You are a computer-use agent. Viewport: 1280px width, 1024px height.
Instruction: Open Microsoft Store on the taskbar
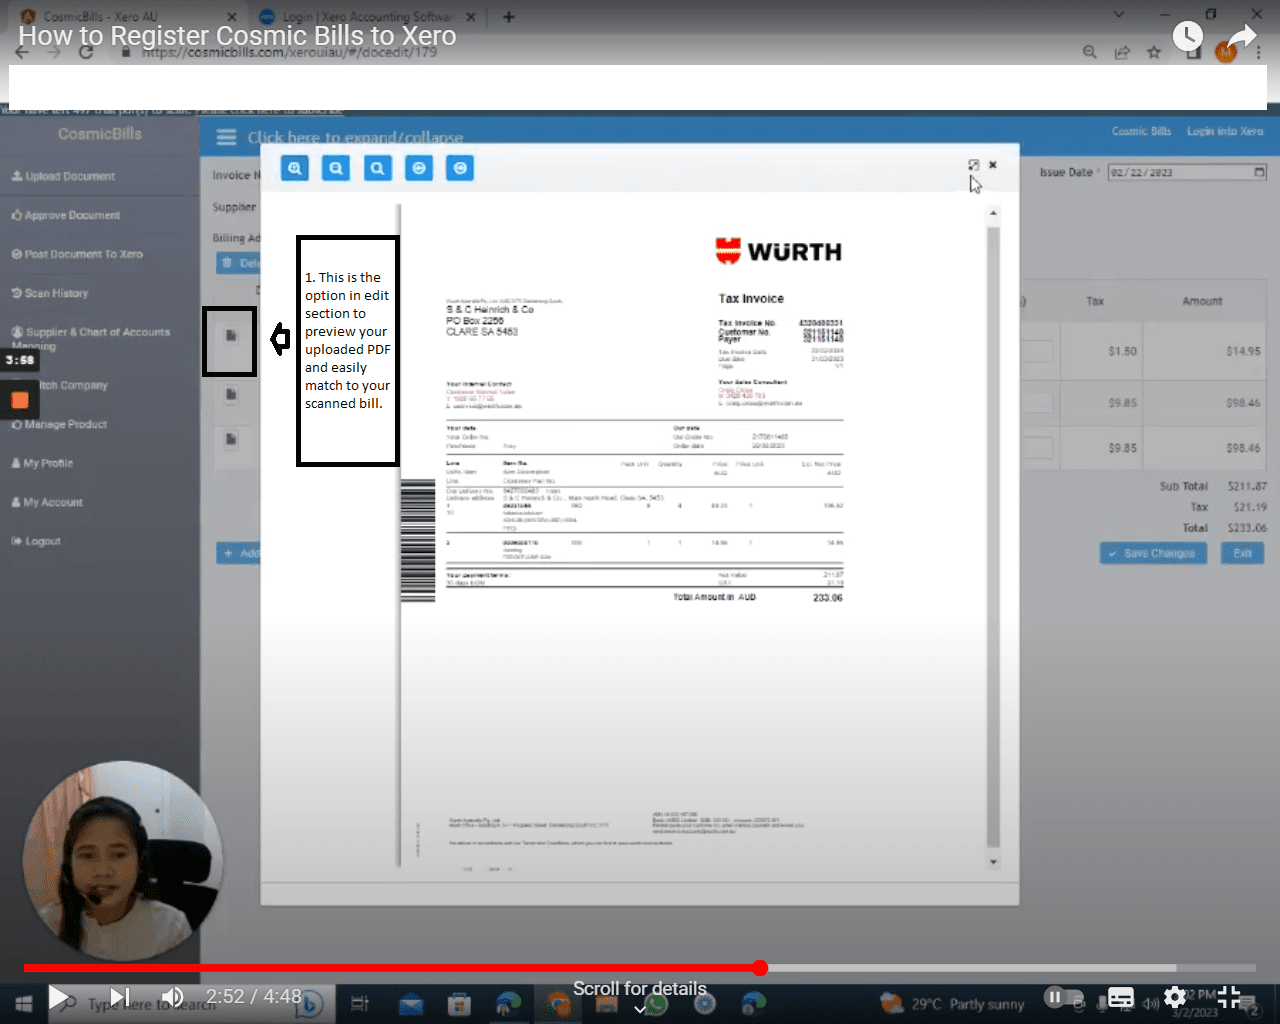point(459,1003)
